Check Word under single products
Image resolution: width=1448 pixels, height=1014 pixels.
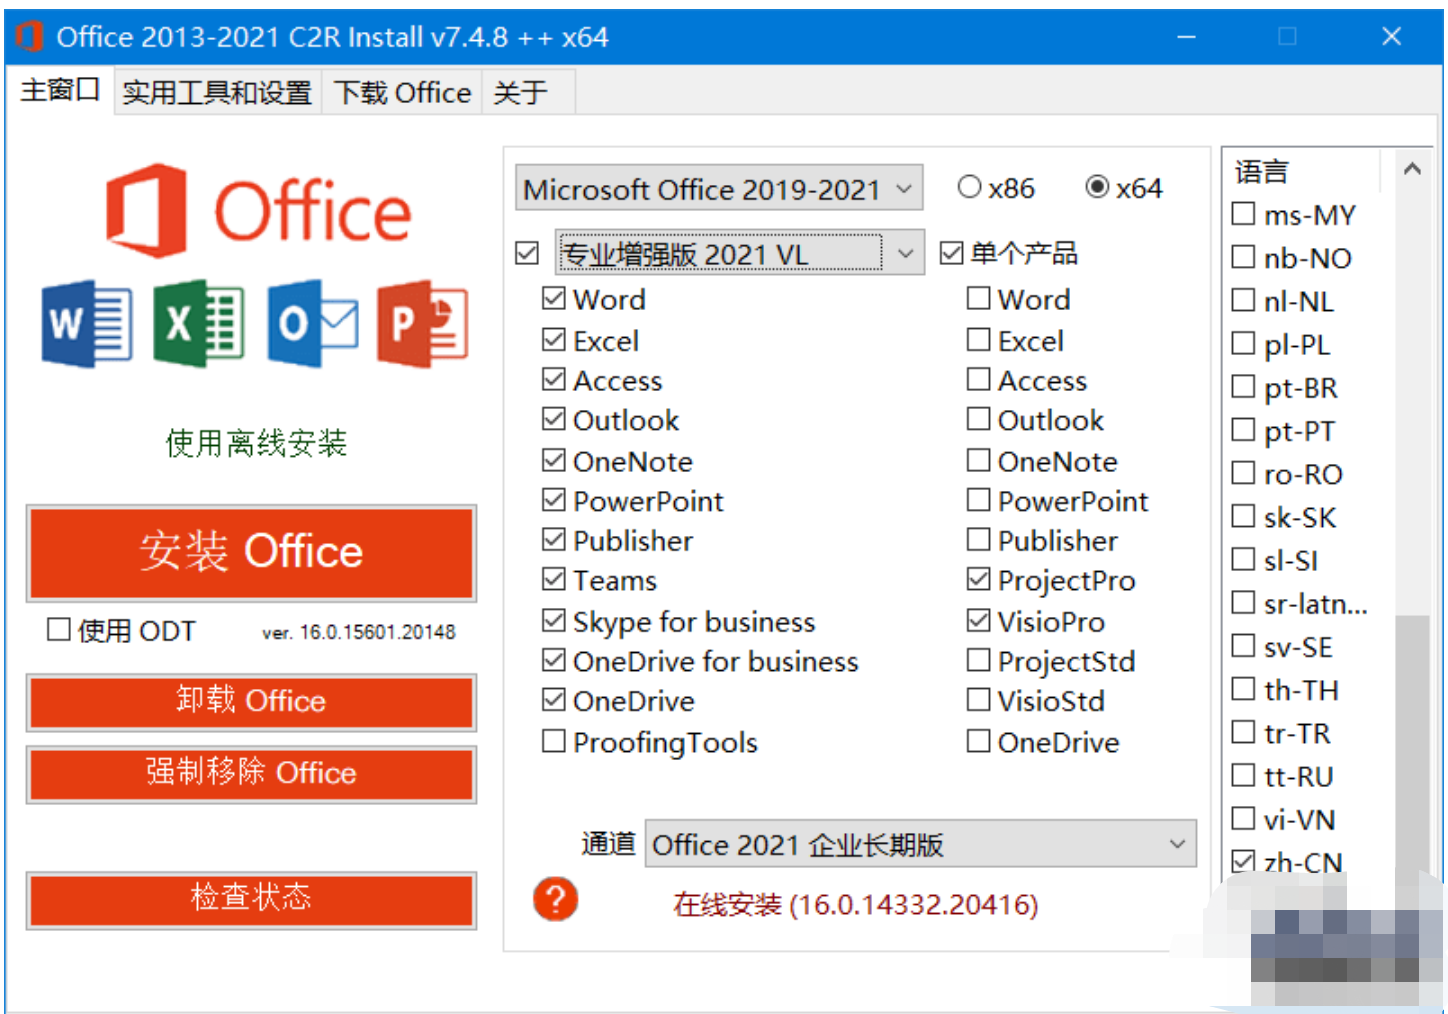coord(978,298)
